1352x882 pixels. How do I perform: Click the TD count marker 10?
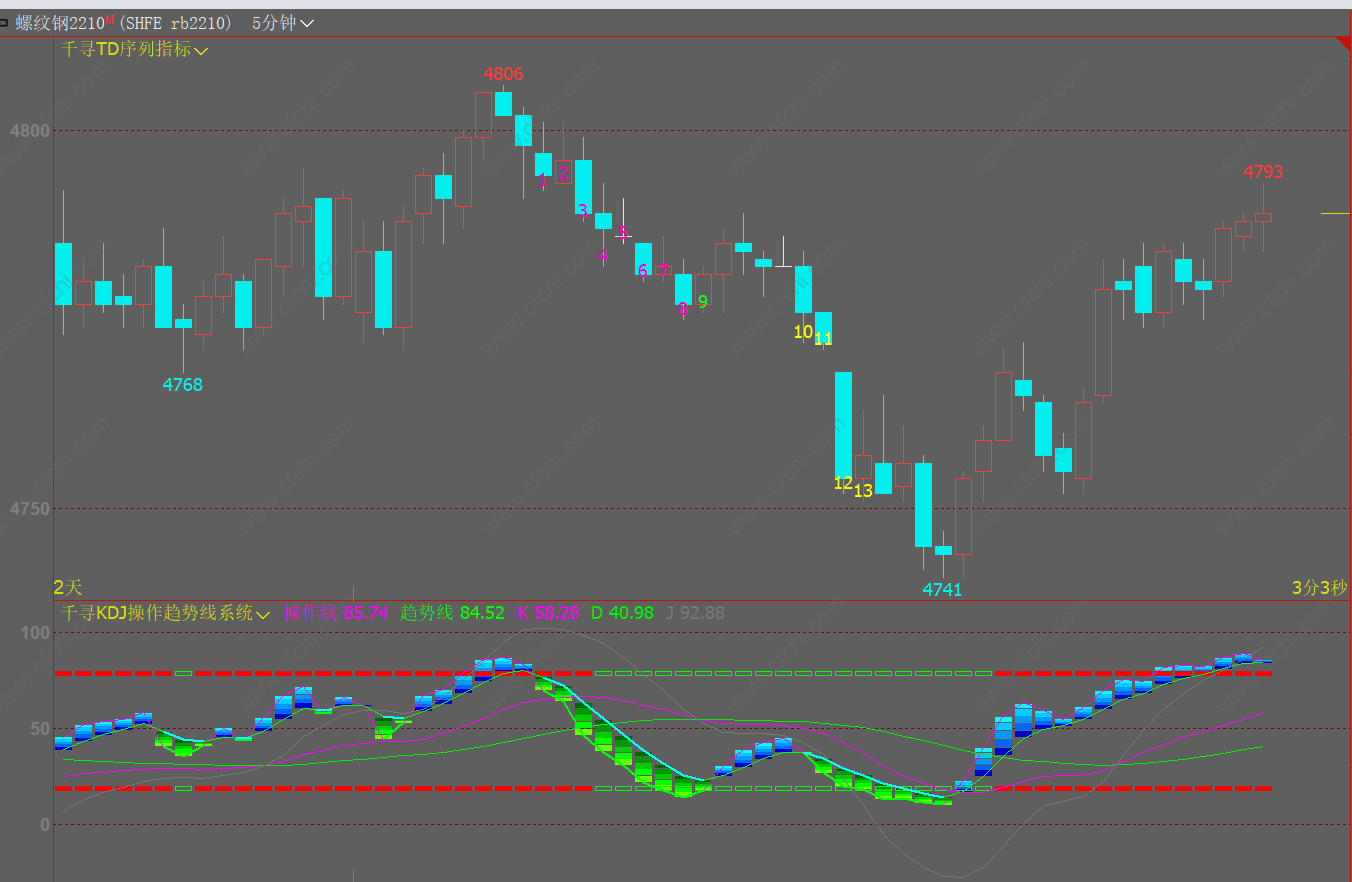point(803,332)
